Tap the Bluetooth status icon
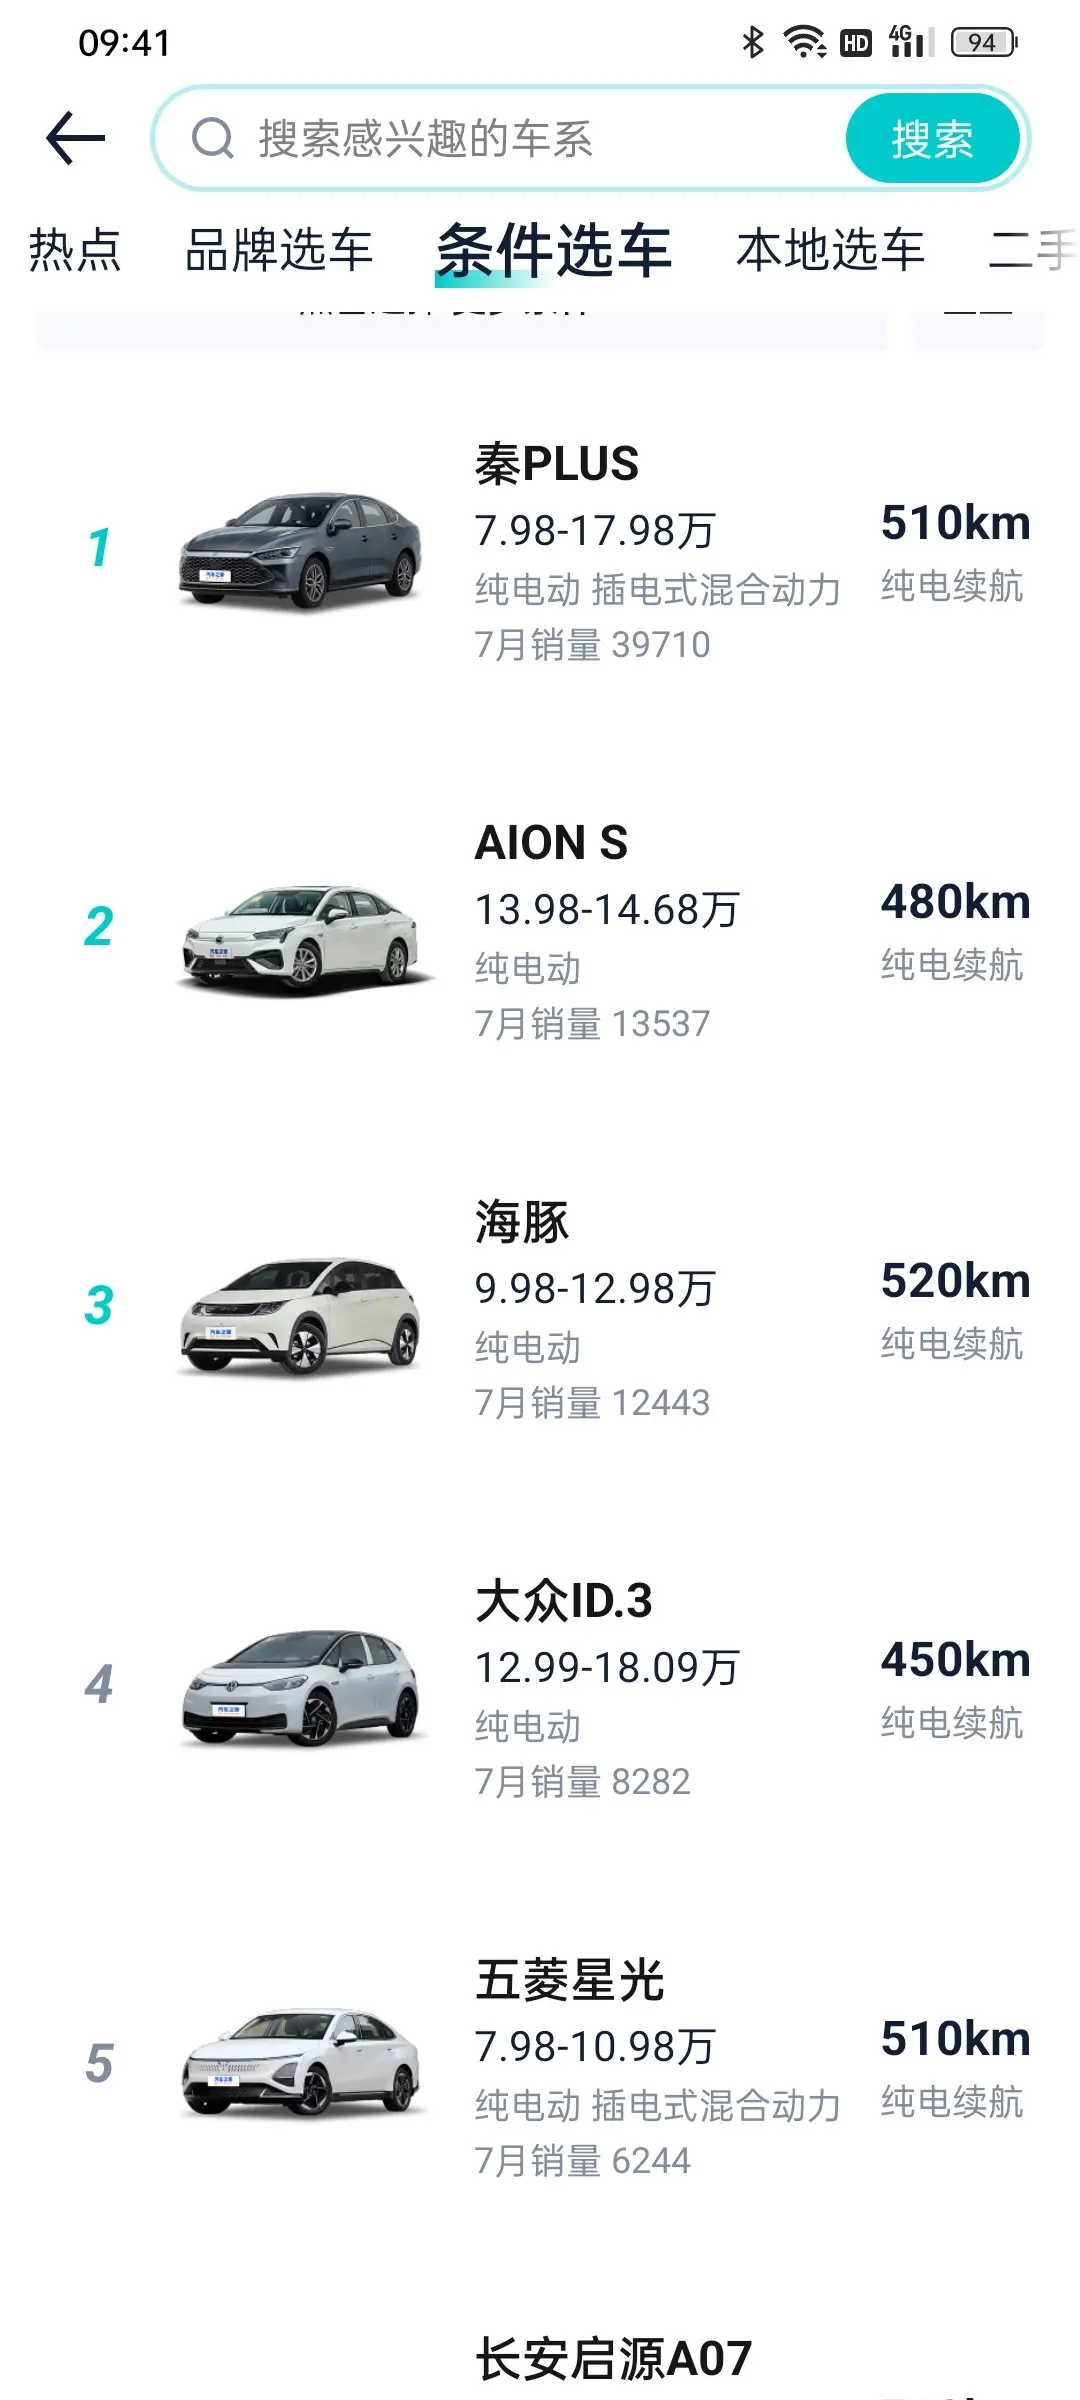The image size is (1080, 2400). (753, 42)
